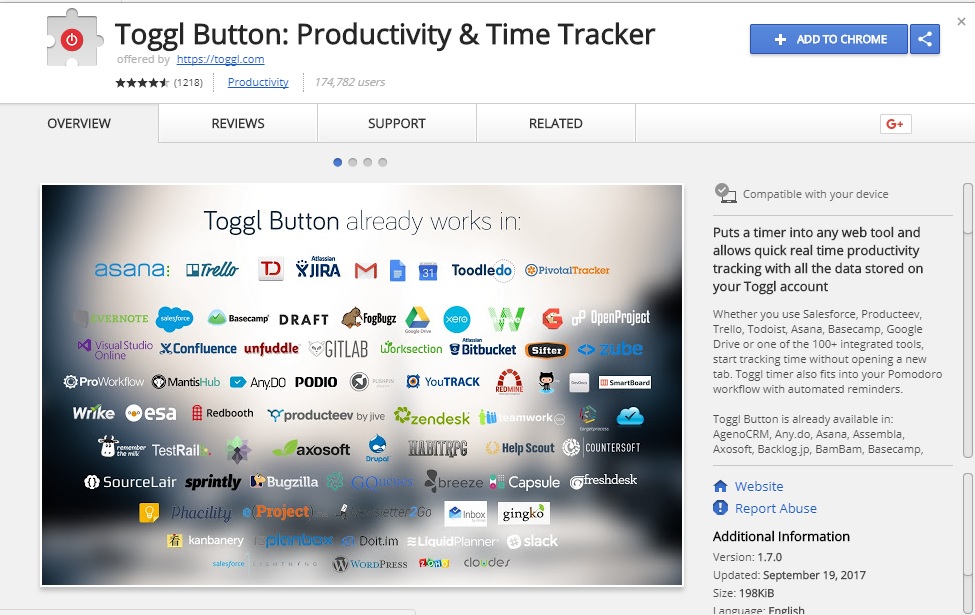Open the Related tab

556,124
